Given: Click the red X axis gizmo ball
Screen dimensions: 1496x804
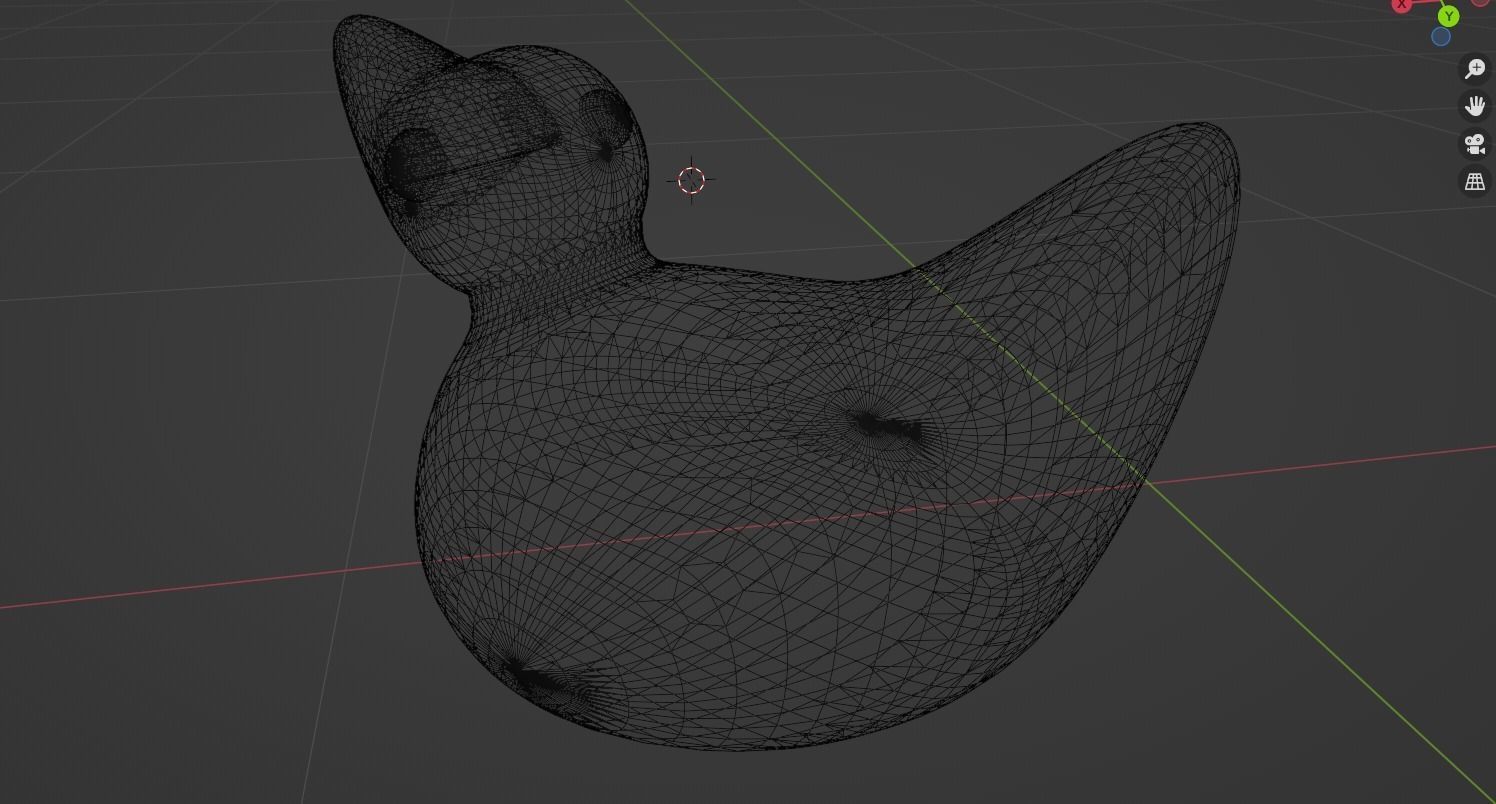Looking at the screenshot, I should (x=1402, y=5).
